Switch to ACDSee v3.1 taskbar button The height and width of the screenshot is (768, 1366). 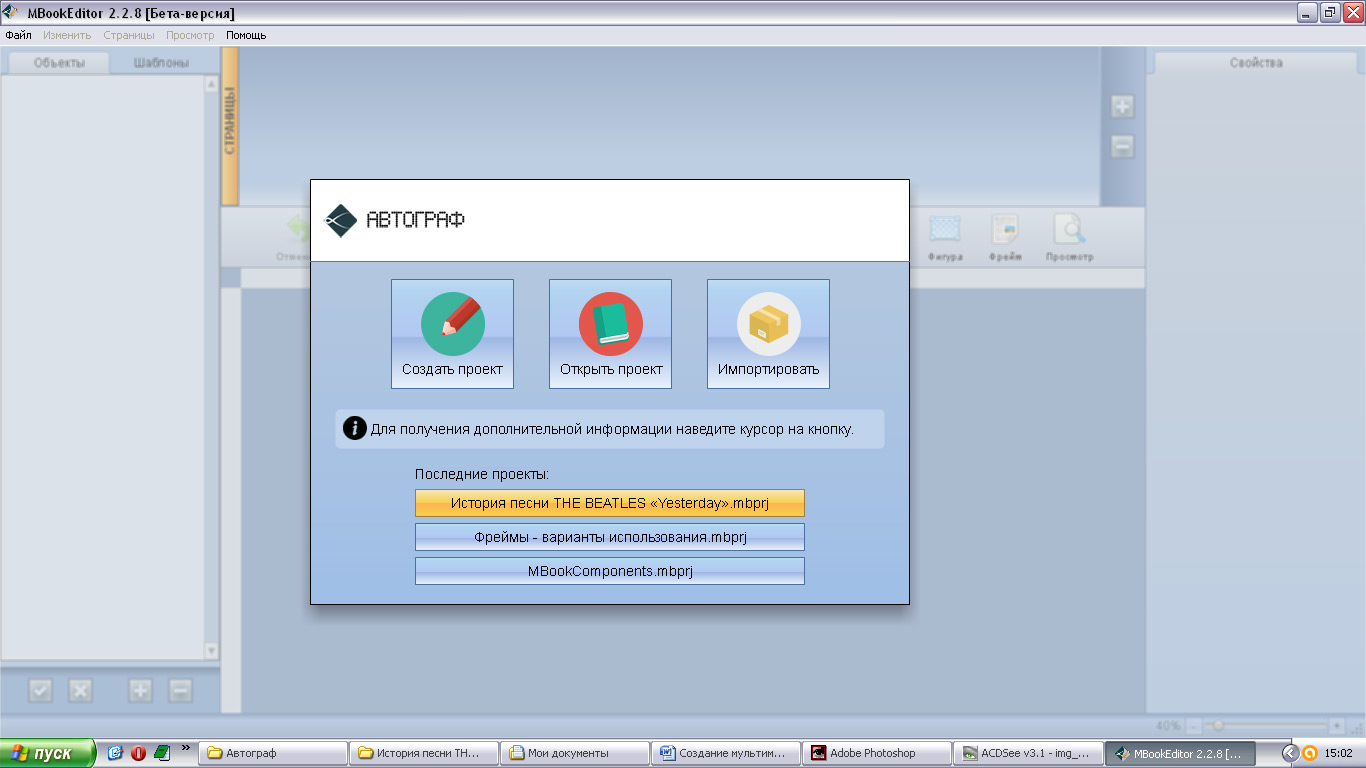[1029, 753]
